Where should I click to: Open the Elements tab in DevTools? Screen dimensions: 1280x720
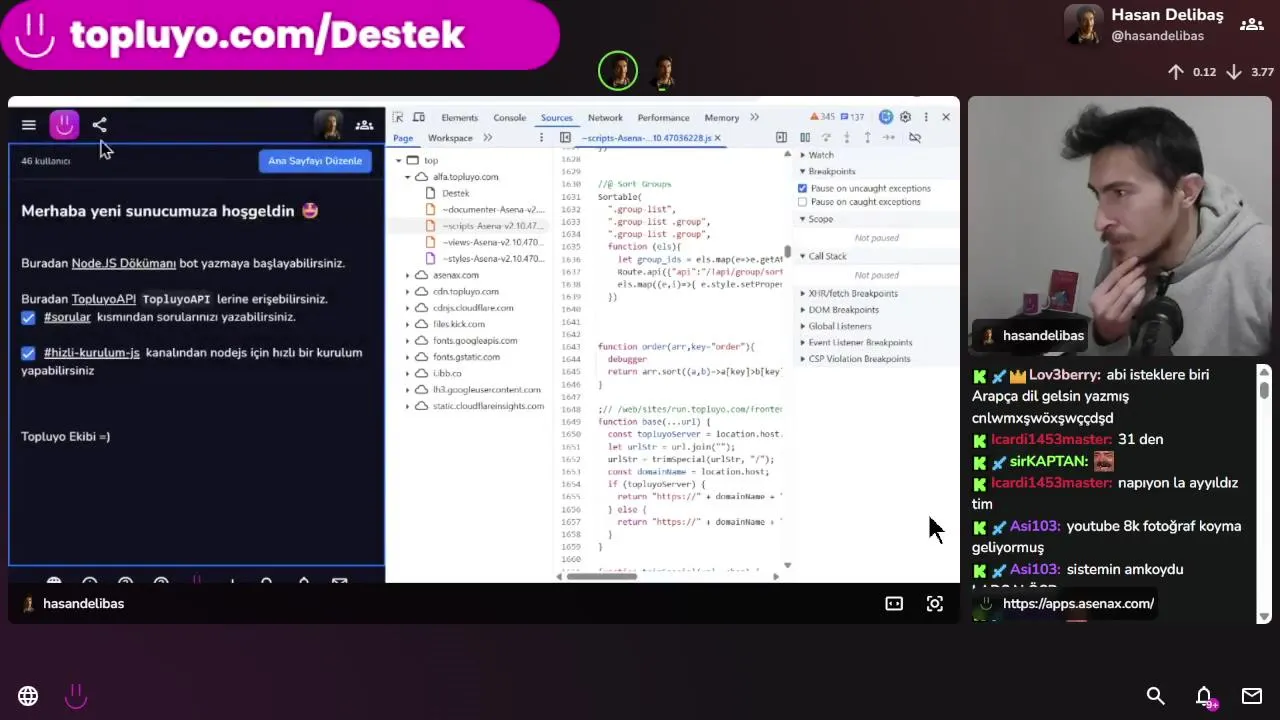pos(459,117)
